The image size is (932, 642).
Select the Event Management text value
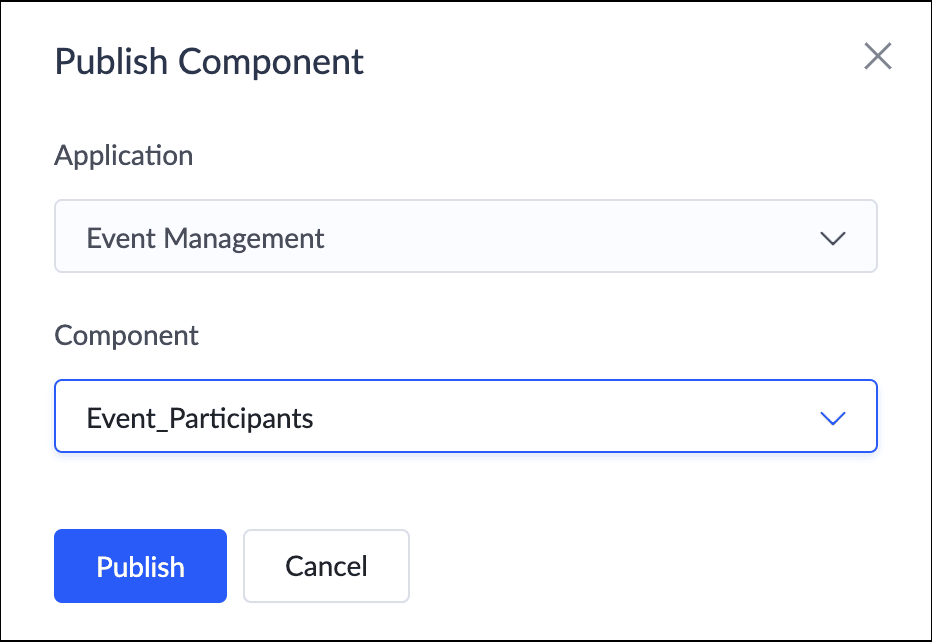205,238
